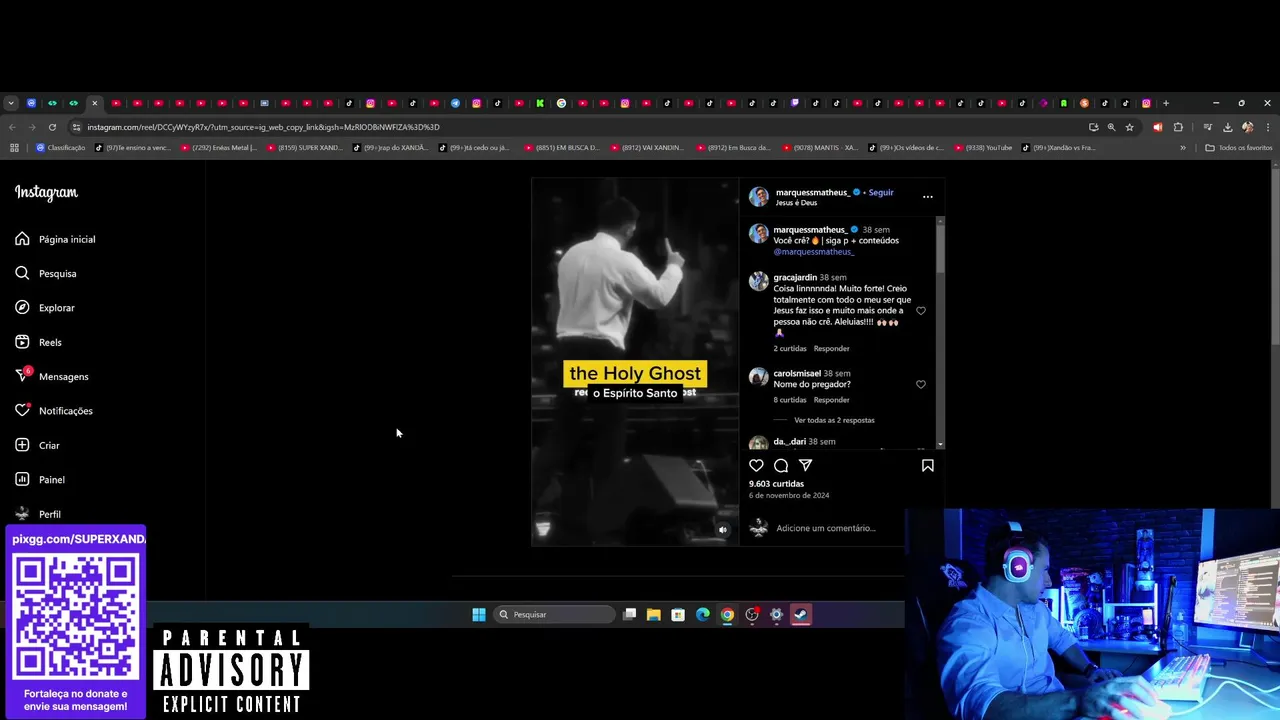Reply to gracajardin's comment

click(x=831, y=349)
